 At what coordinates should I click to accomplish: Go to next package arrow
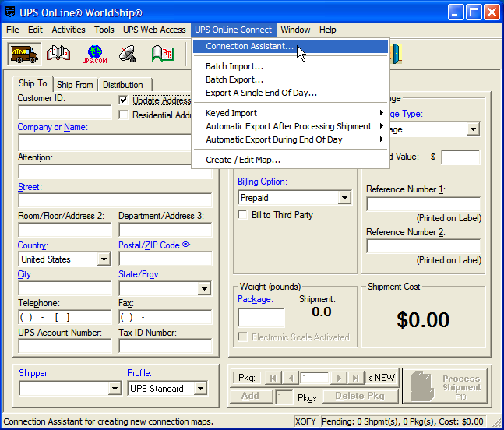339,378
